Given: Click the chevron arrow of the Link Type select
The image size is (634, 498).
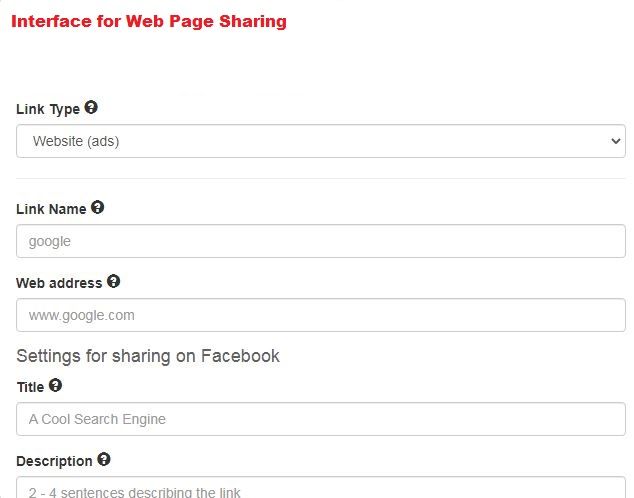Looking at the screenshot, I should click(x=615, y=142).
